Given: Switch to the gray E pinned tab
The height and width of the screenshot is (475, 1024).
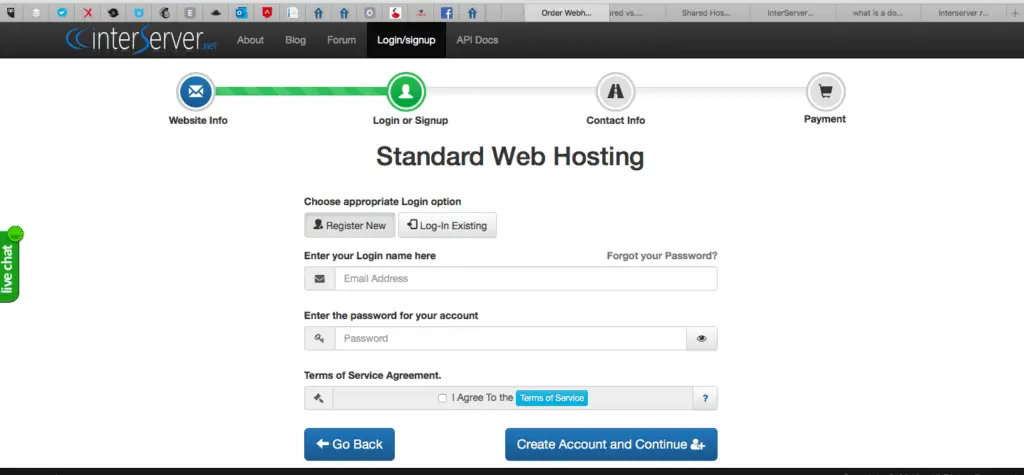Looking at the screenshot, I should coord(189,12).
